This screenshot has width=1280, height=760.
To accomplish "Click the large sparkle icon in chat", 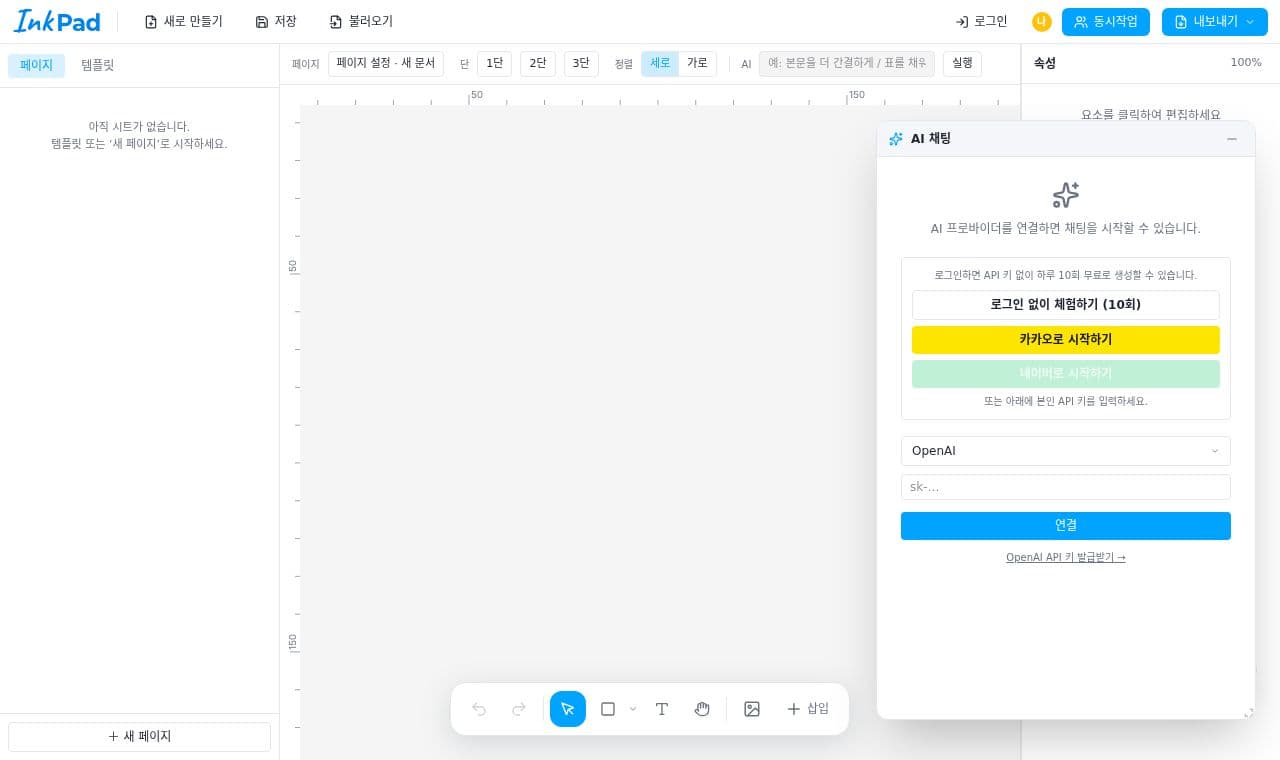I will (1066, 195).
